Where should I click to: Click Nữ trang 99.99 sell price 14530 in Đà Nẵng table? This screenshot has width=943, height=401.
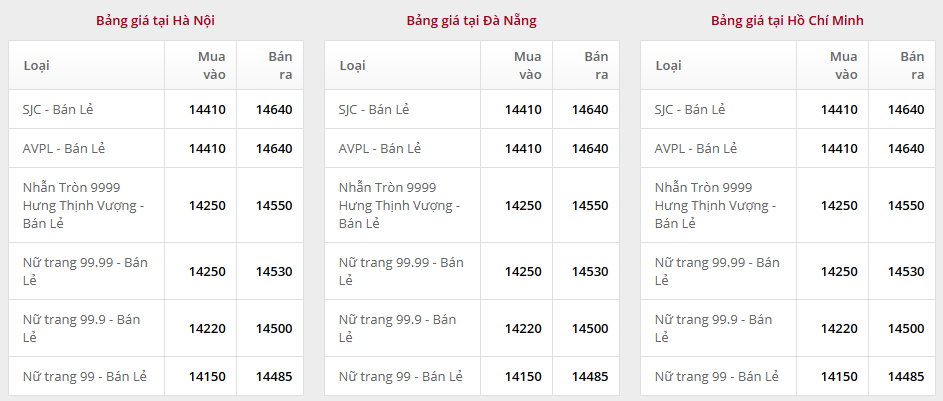590,271
